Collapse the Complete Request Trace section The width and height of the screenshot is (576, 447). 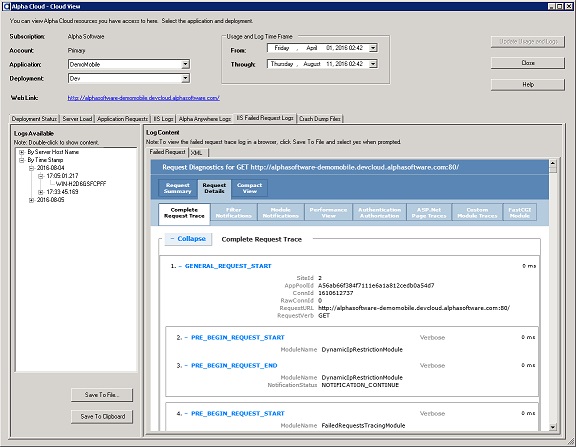click(x=188, y=239)
